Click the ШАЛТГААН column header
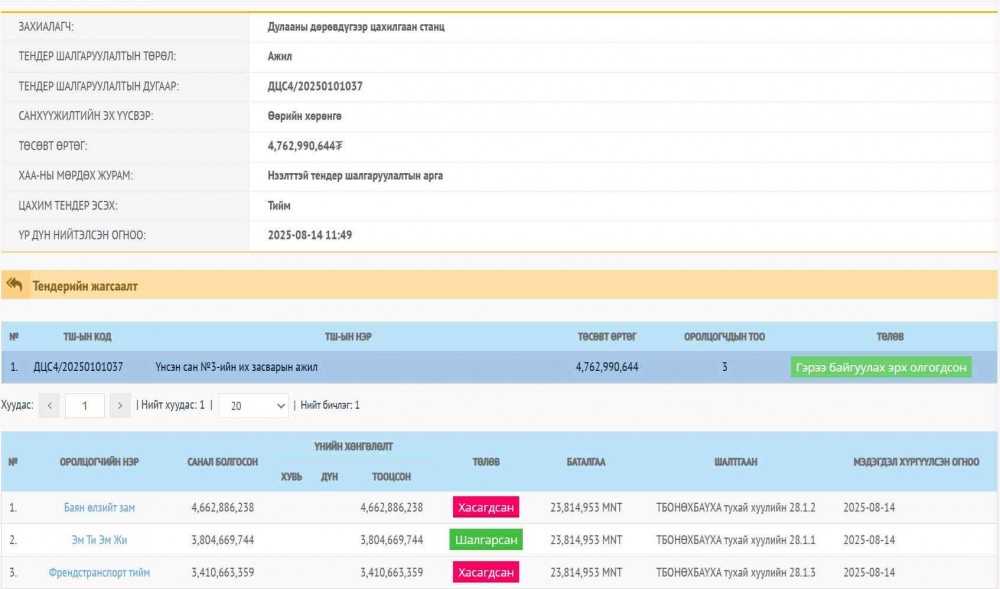Screen dimensions: 1000x589 (735, 461)
